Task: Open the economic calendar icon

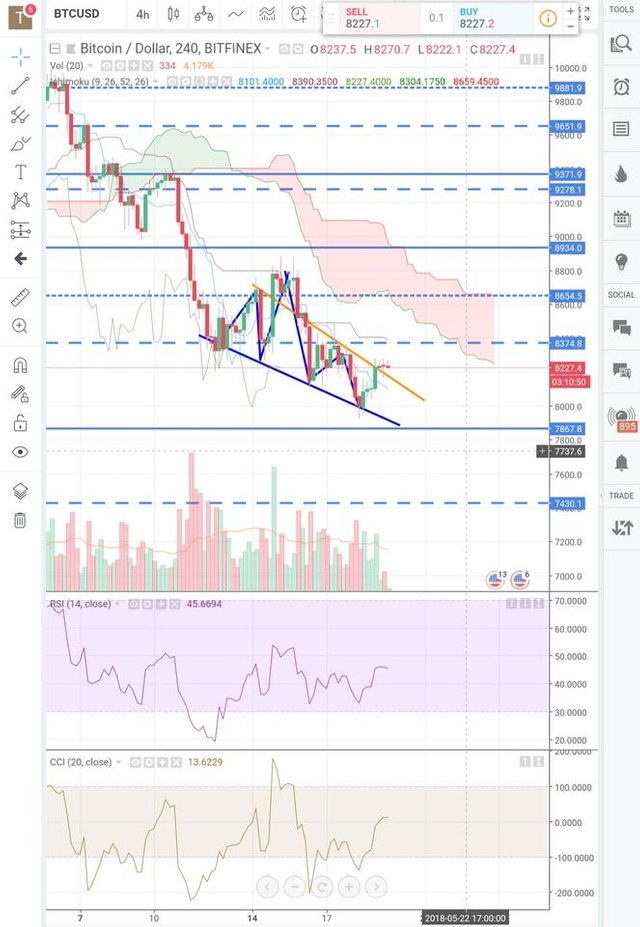Action: click(x=621, y=219)
